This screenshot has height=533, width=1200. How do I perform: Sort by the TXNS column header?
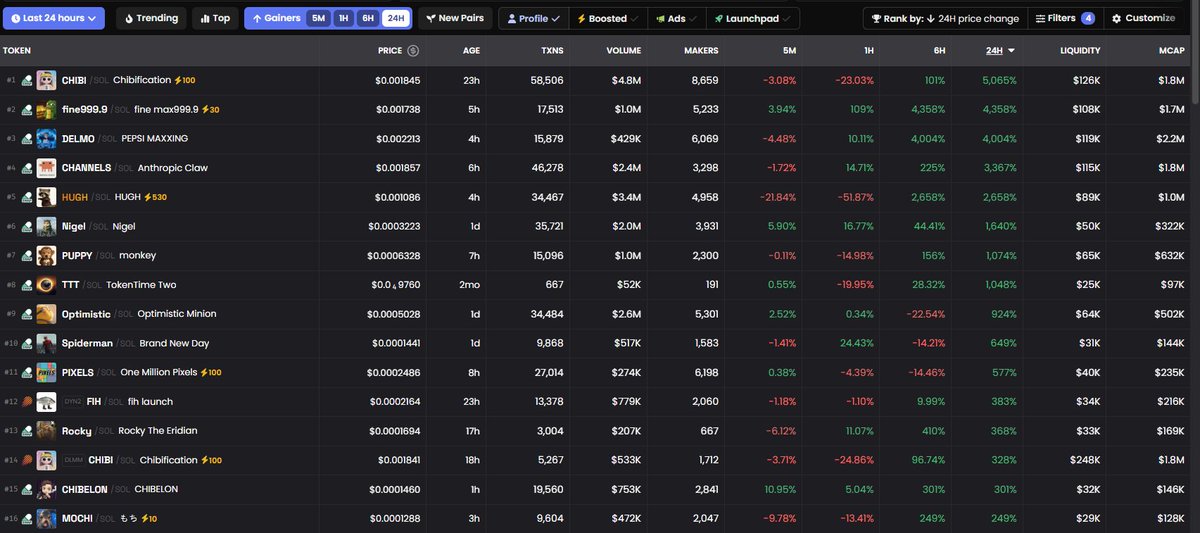(551, 50)
